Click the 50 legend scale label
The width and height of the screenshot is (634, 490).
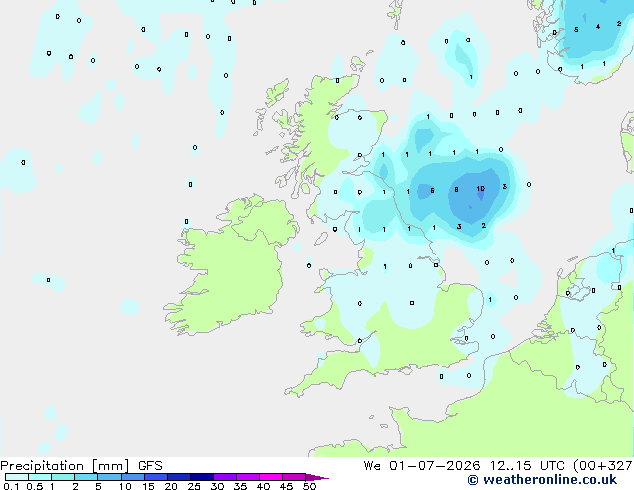tap(309, 486)
